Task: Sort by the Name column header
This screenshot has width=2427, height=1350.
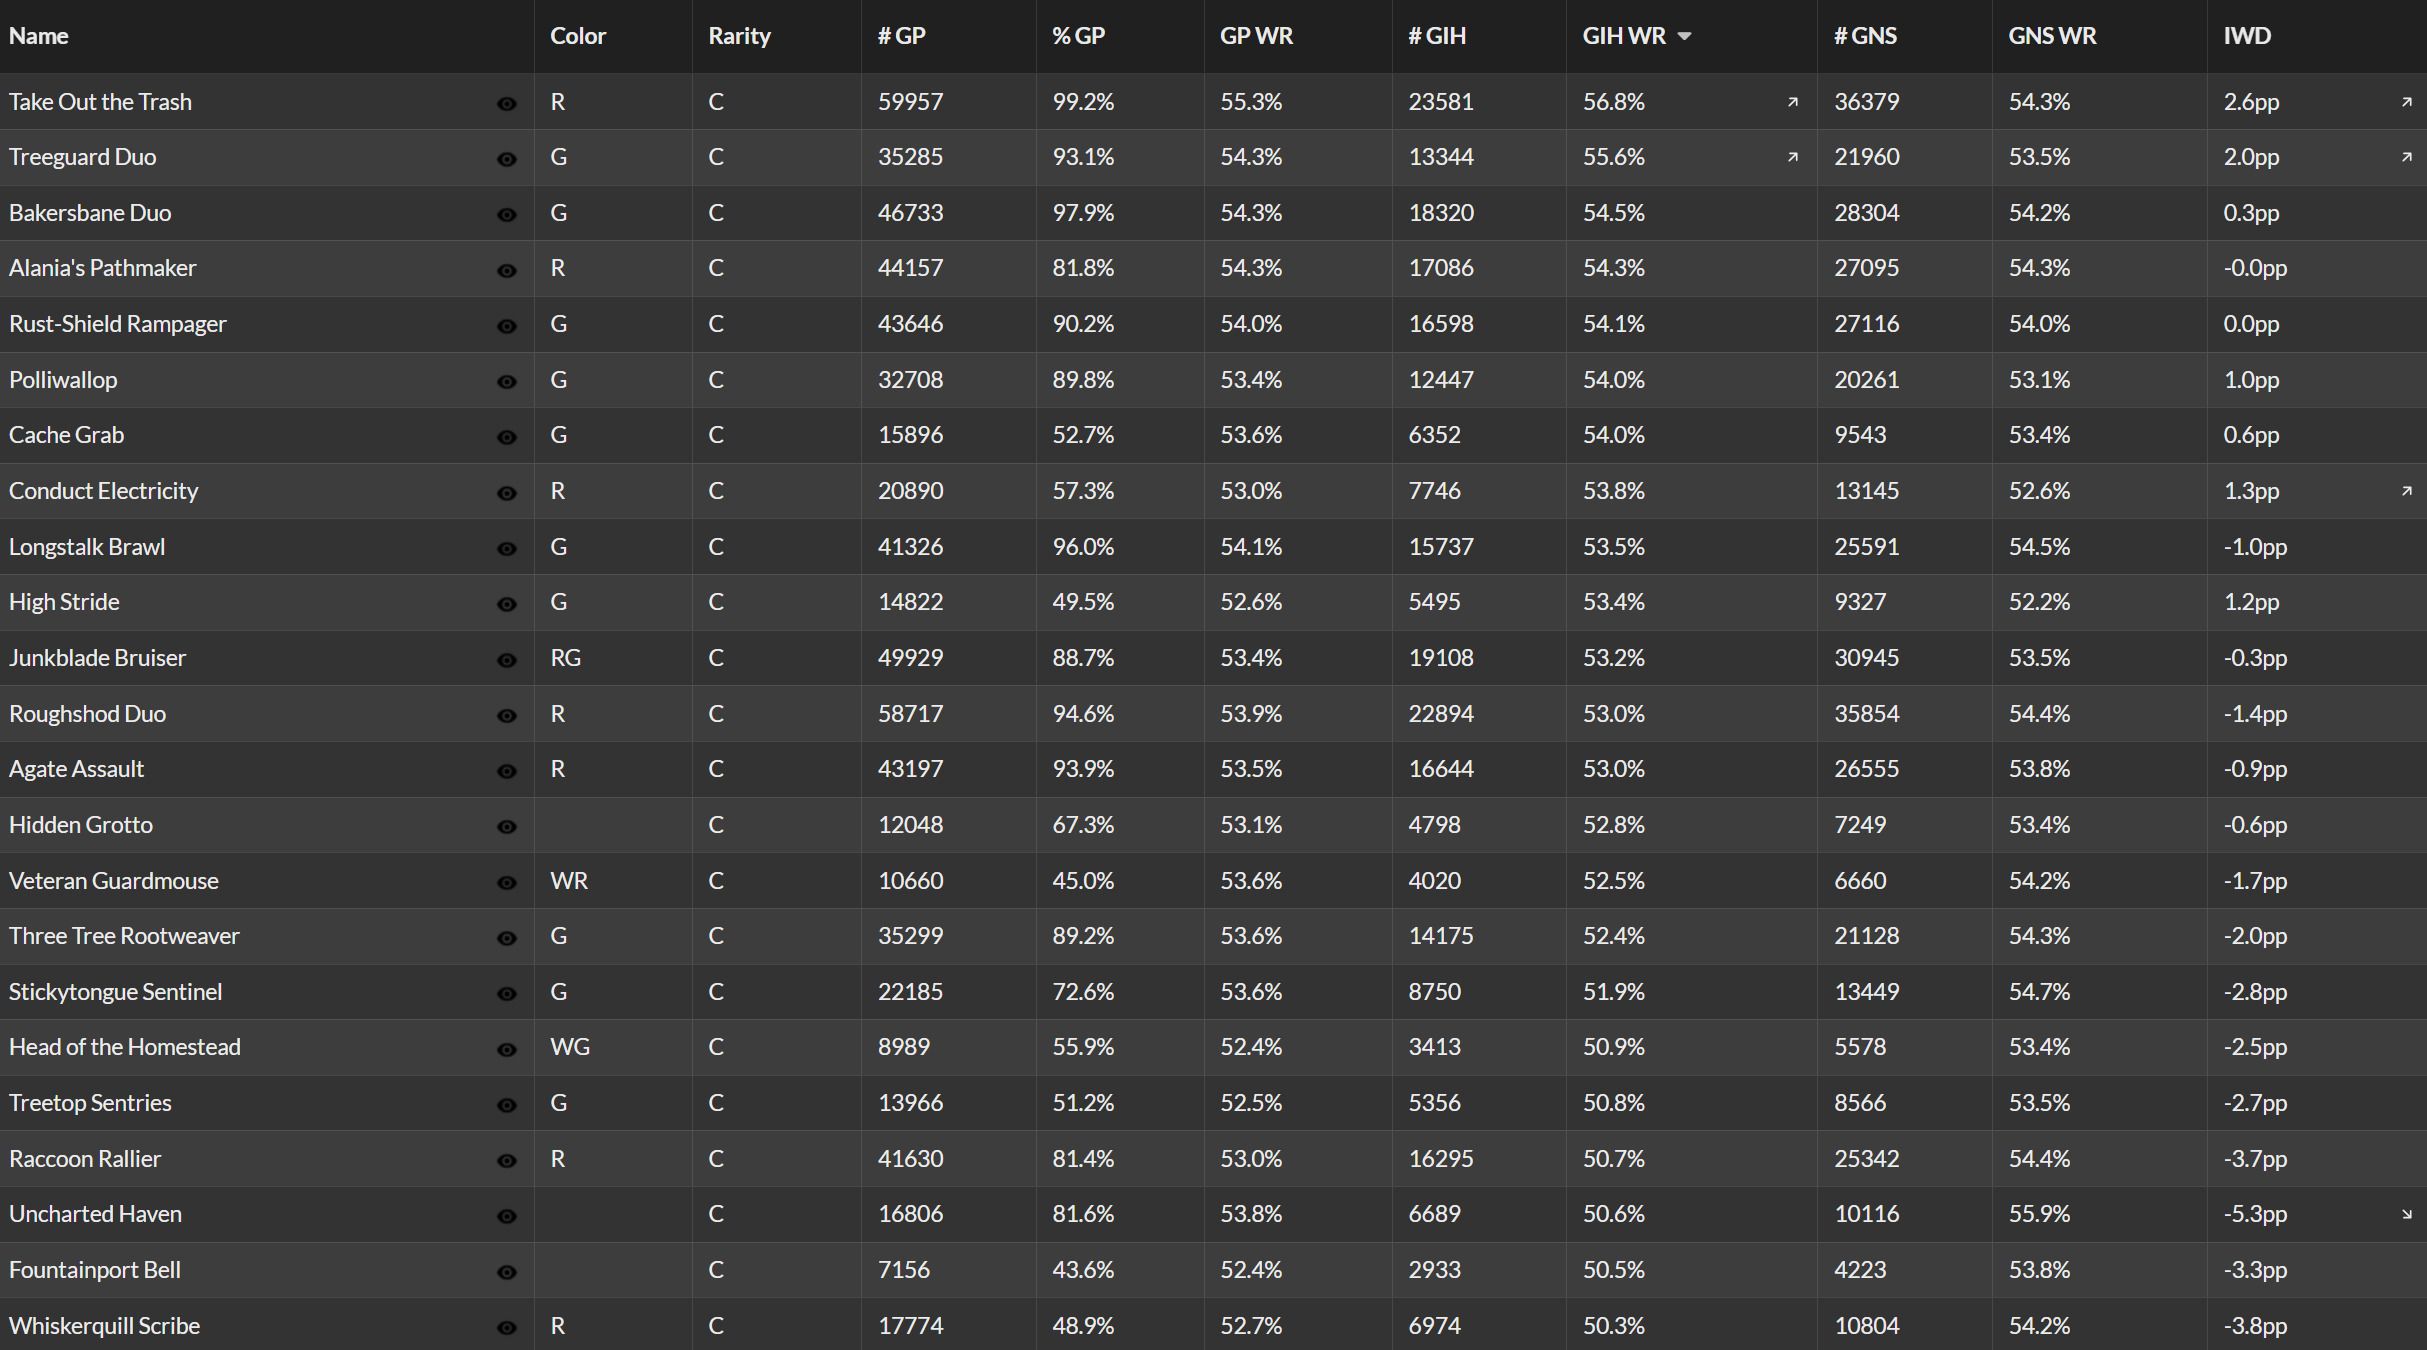Action: 39,36
